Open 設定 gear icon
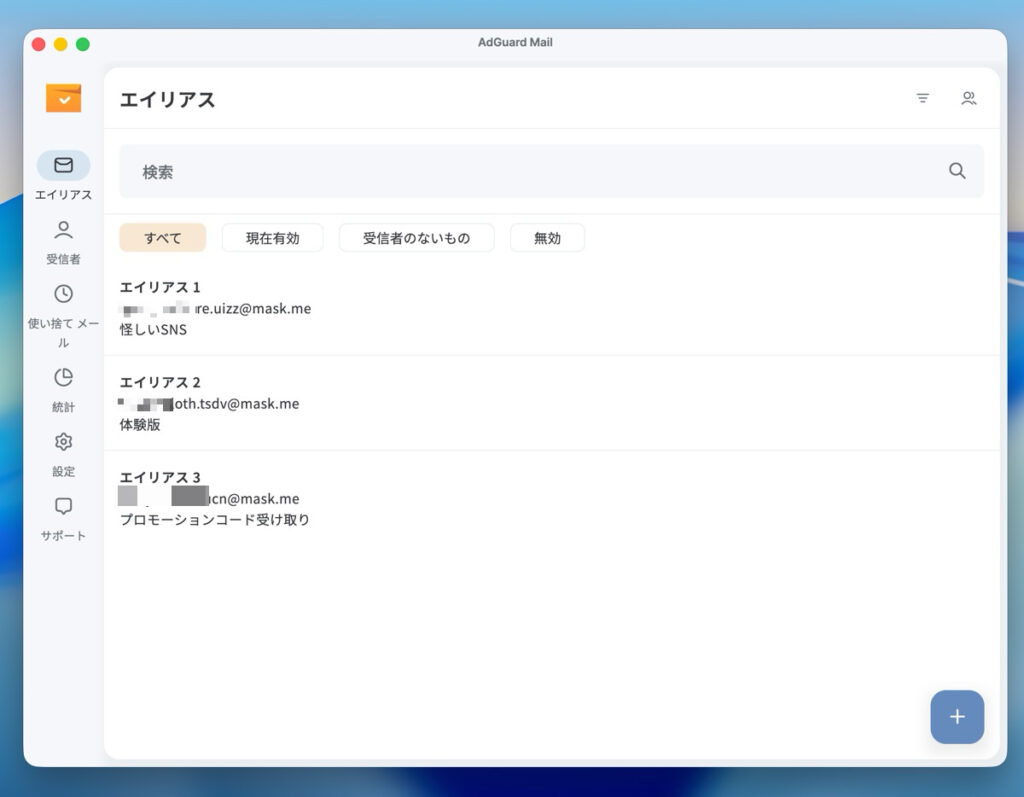 click(x=63, y=442)
